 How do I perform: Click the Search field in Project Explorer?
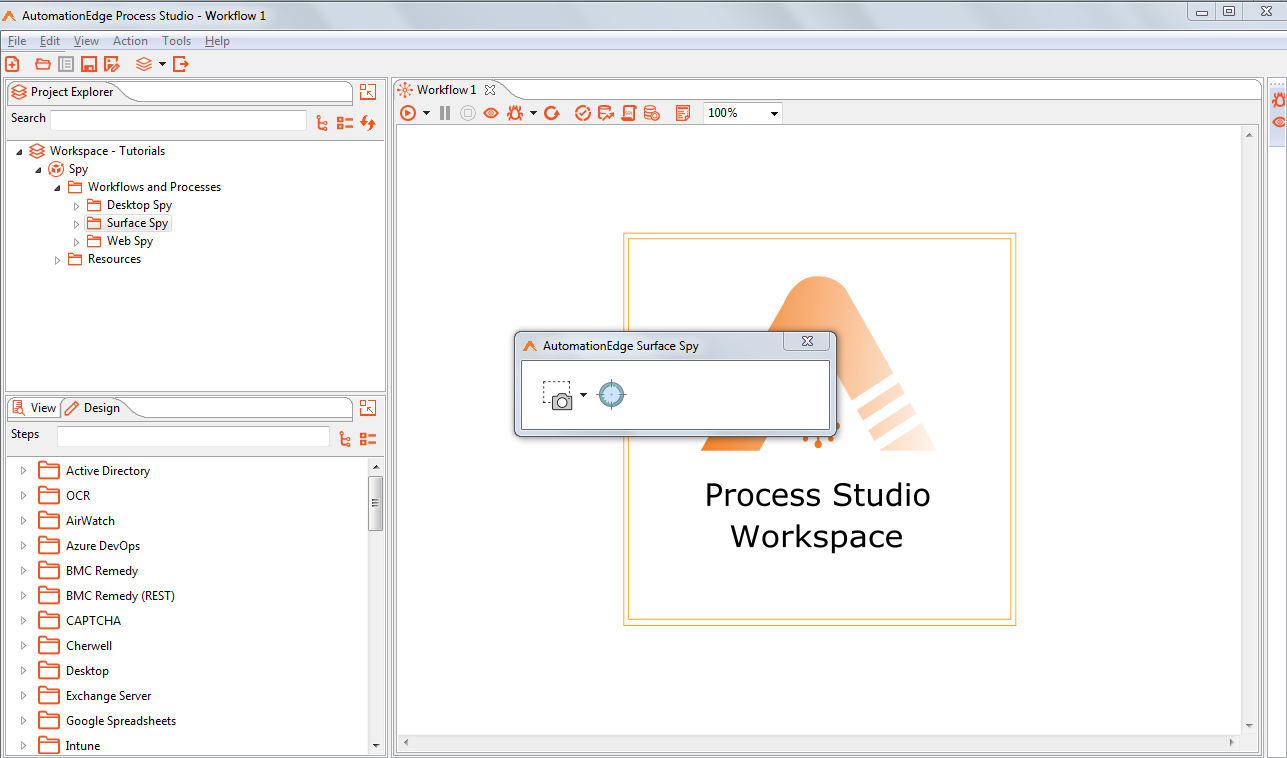(x=179, y=120)
